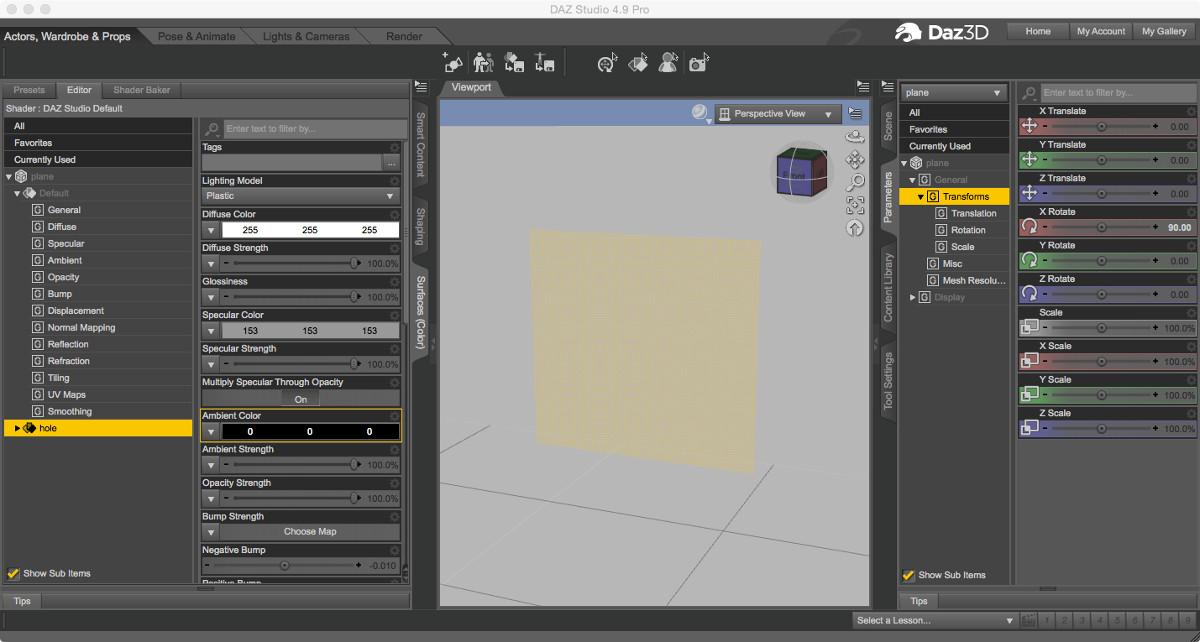Click the Tips tab in Surfaces pane

point(21,601)
